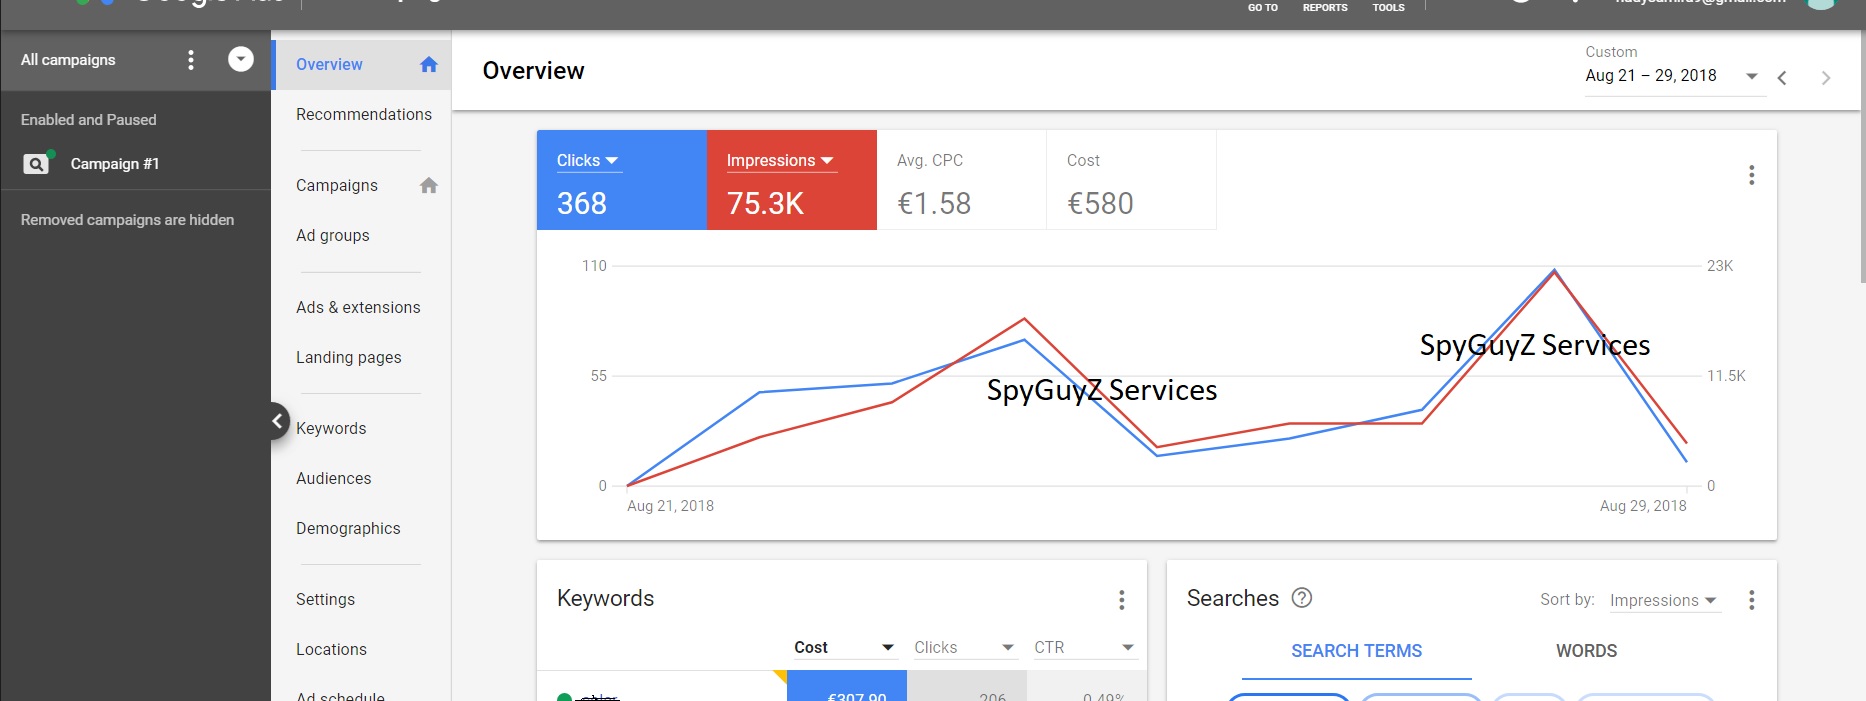Open Landing pages in the side menu
1866x701 pixels.
[349, 357]
